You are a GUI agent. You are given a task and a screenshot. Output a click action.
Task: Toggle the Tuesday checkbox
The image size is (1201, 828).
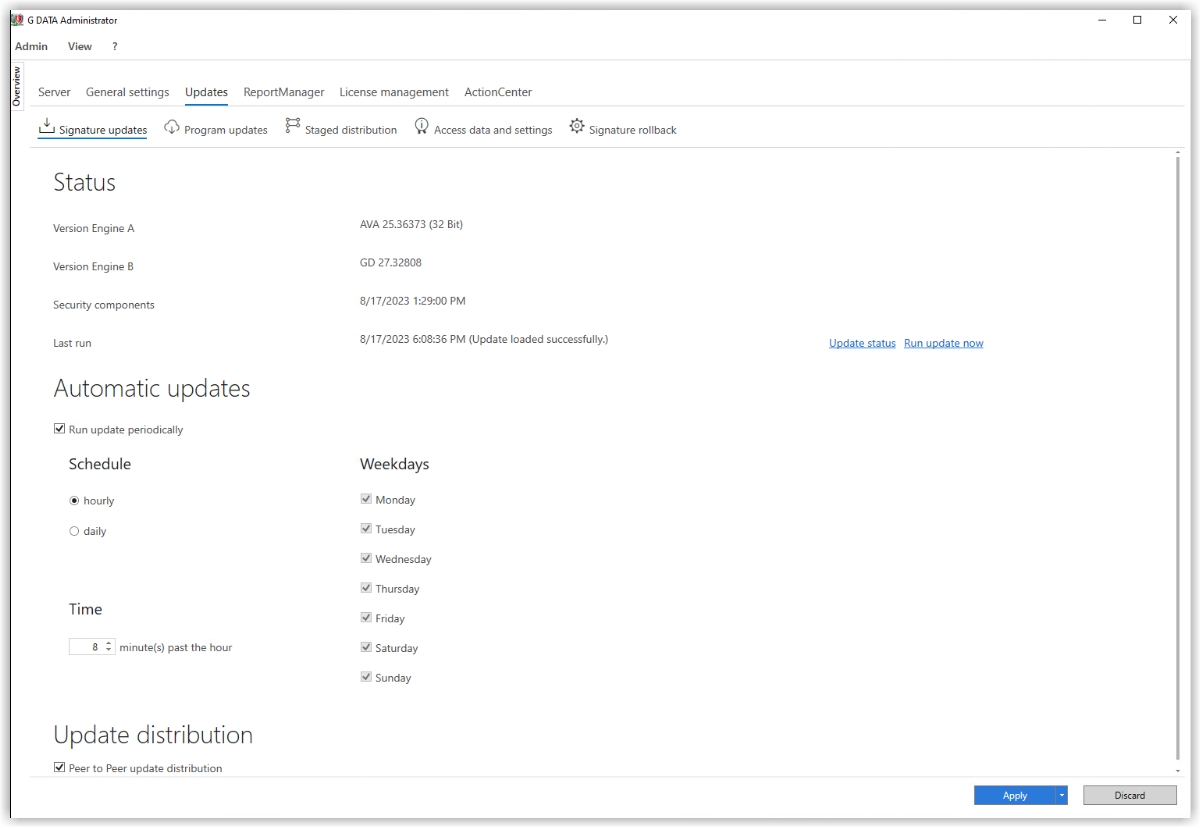[366, 529]
